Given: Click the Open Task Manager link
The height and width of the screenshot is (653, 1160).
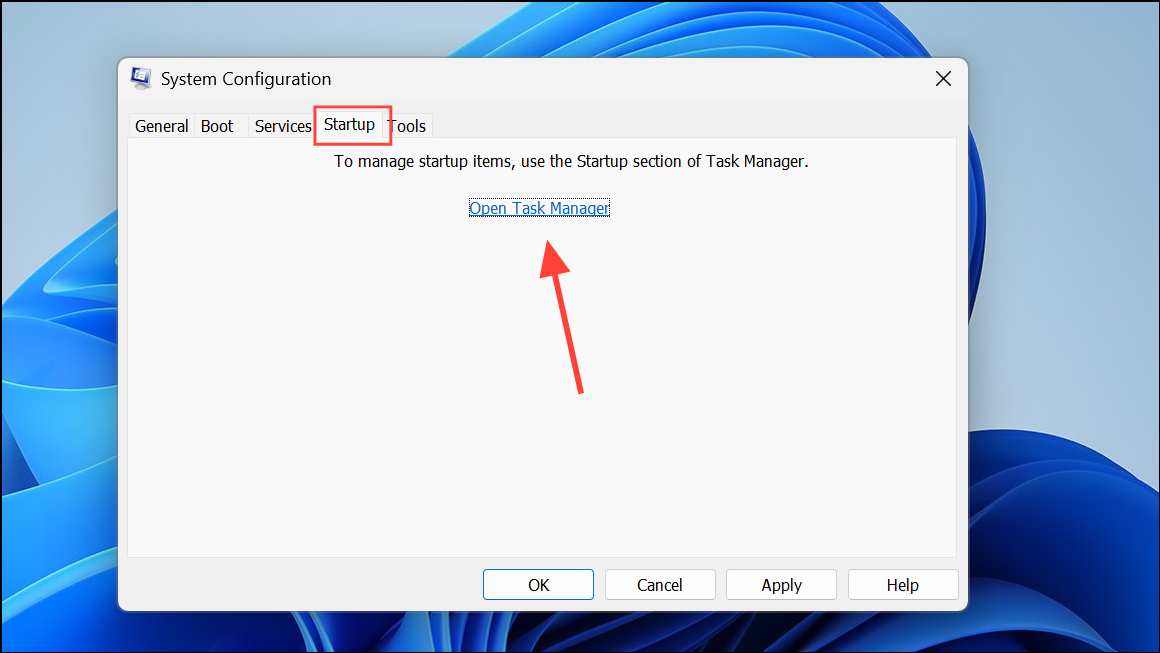Looking at the screenshot, I should 539,209.
